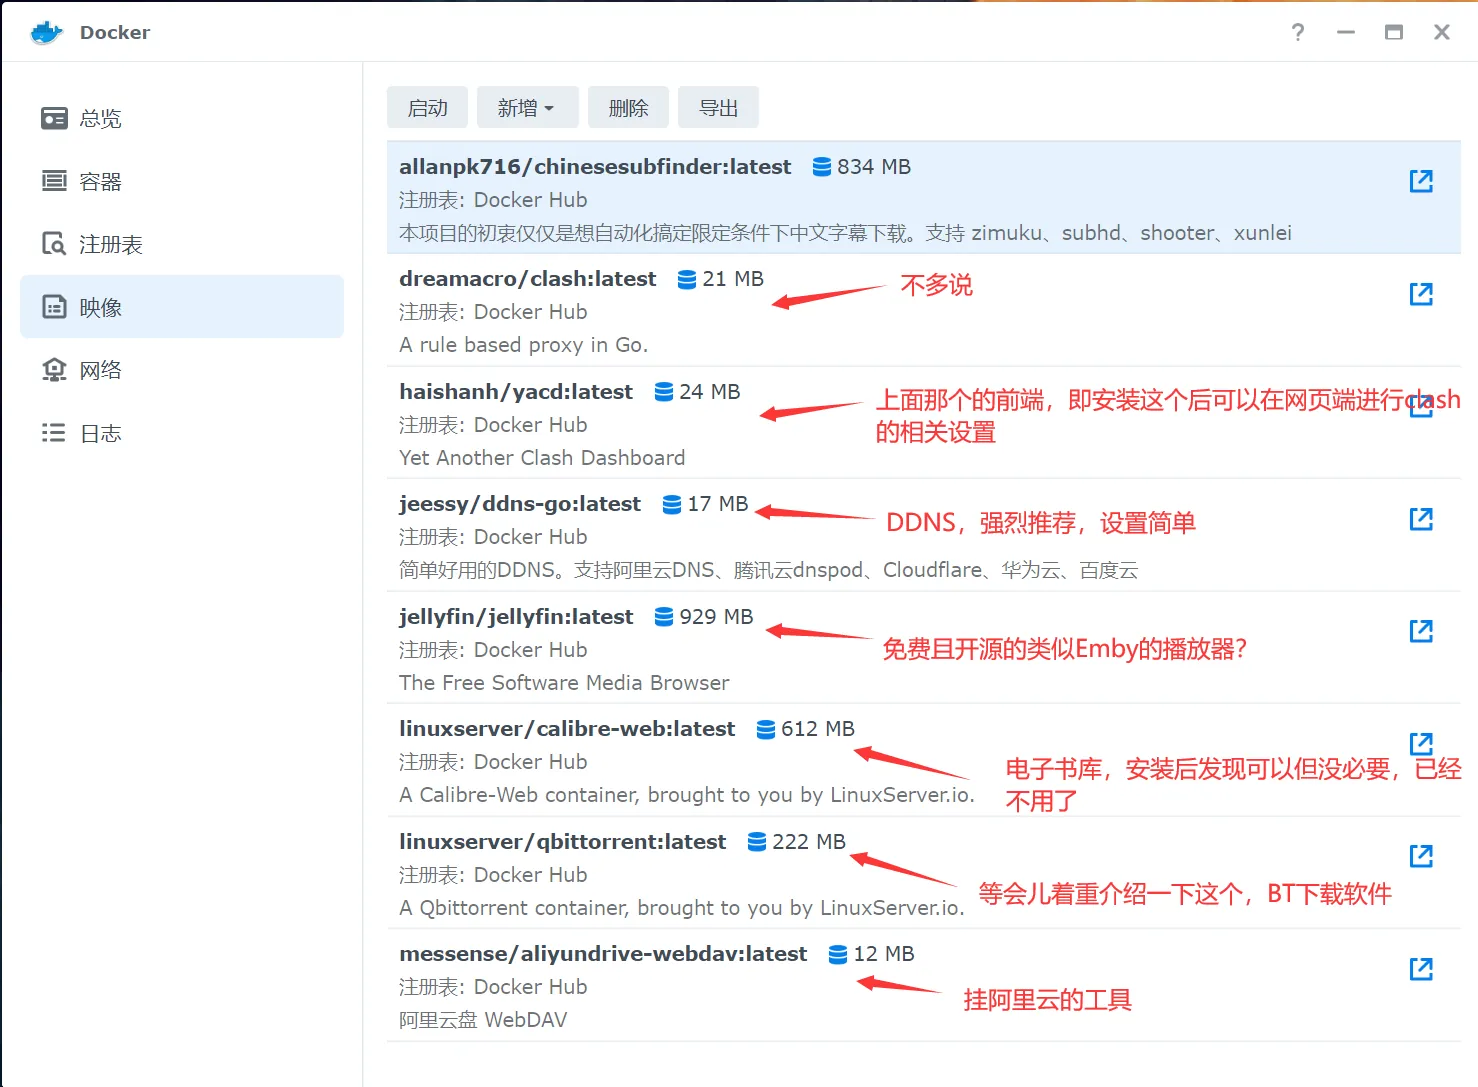Viewport: 1478px width, 1087px height.
Task: Switch to the 容器 section
Action: (182, 181)
